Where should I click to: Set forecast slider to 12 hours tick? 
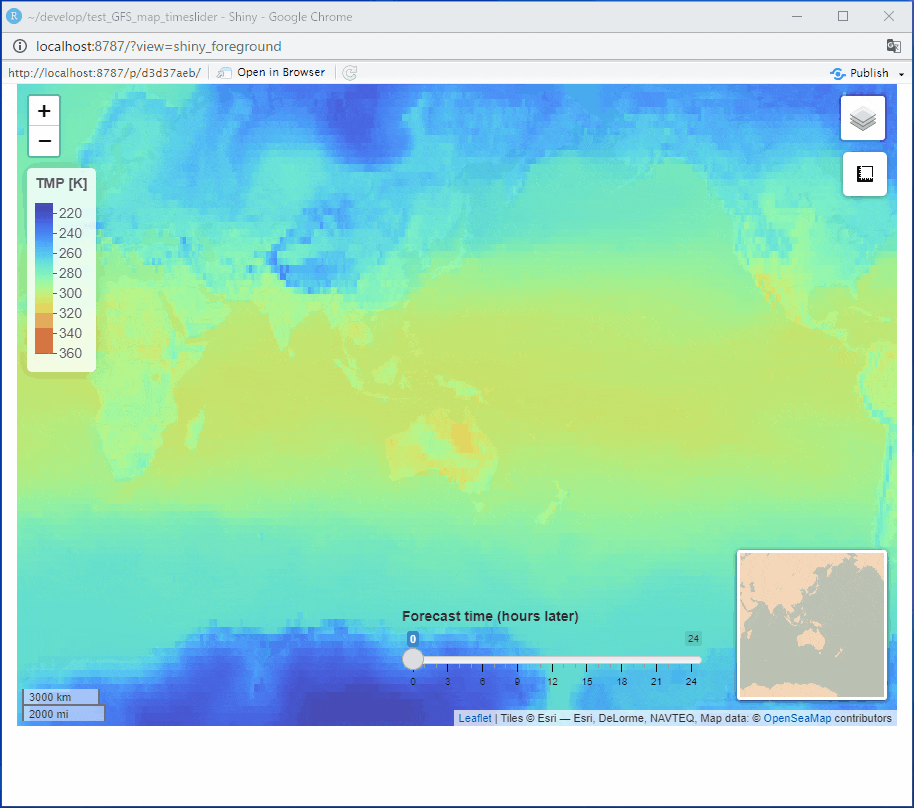pyautogui.click(x=552, y=666)
